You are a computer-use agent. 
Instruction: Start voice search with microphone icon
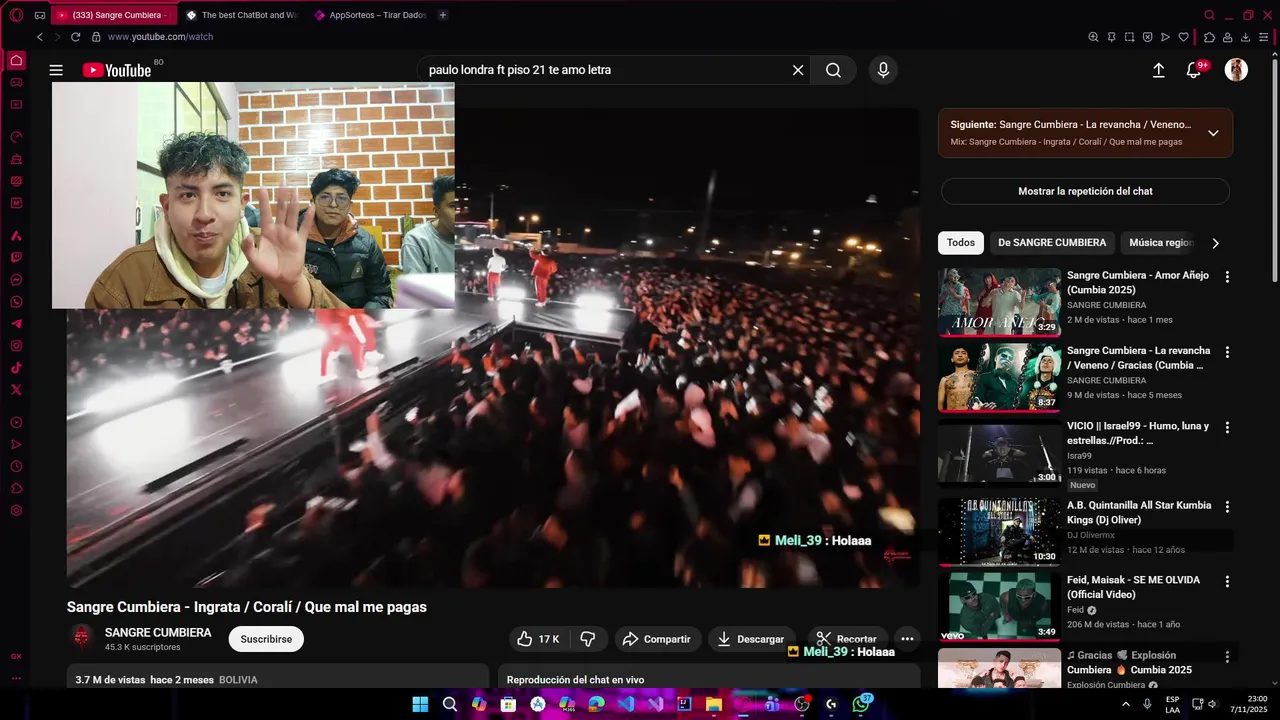coord(883,70)
